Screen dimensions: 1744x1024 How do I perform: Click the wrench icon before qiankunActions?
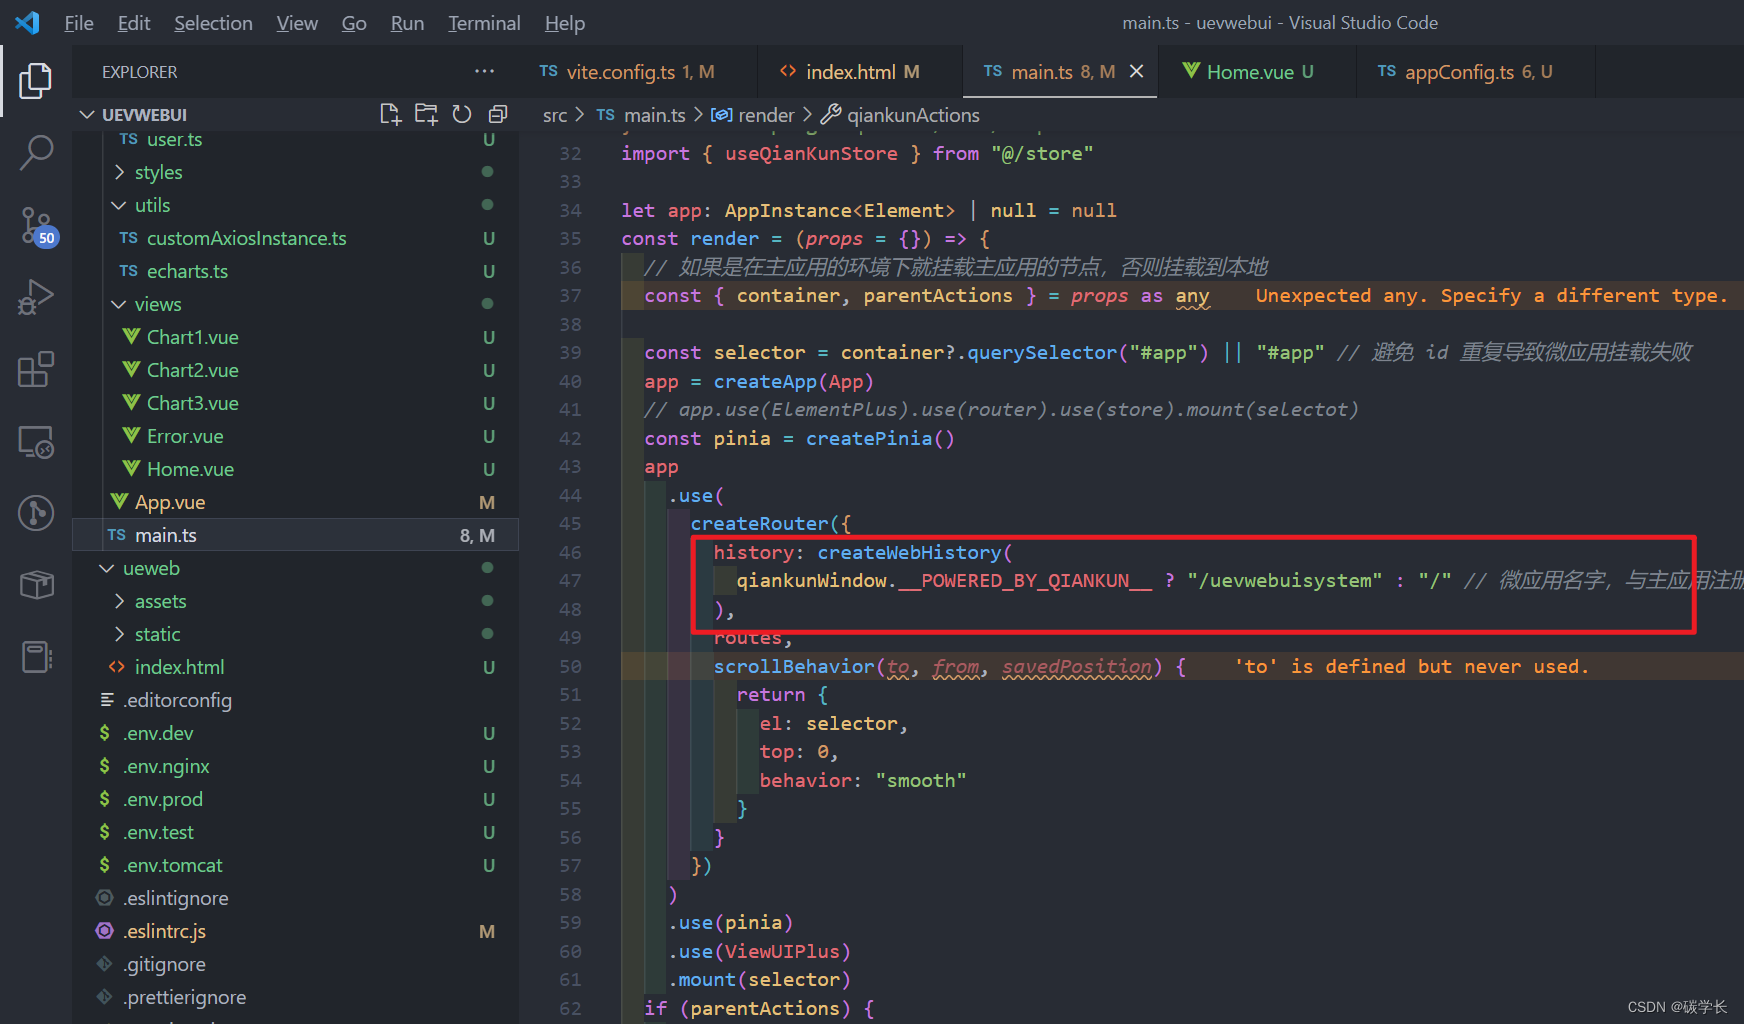click(830, 115)
